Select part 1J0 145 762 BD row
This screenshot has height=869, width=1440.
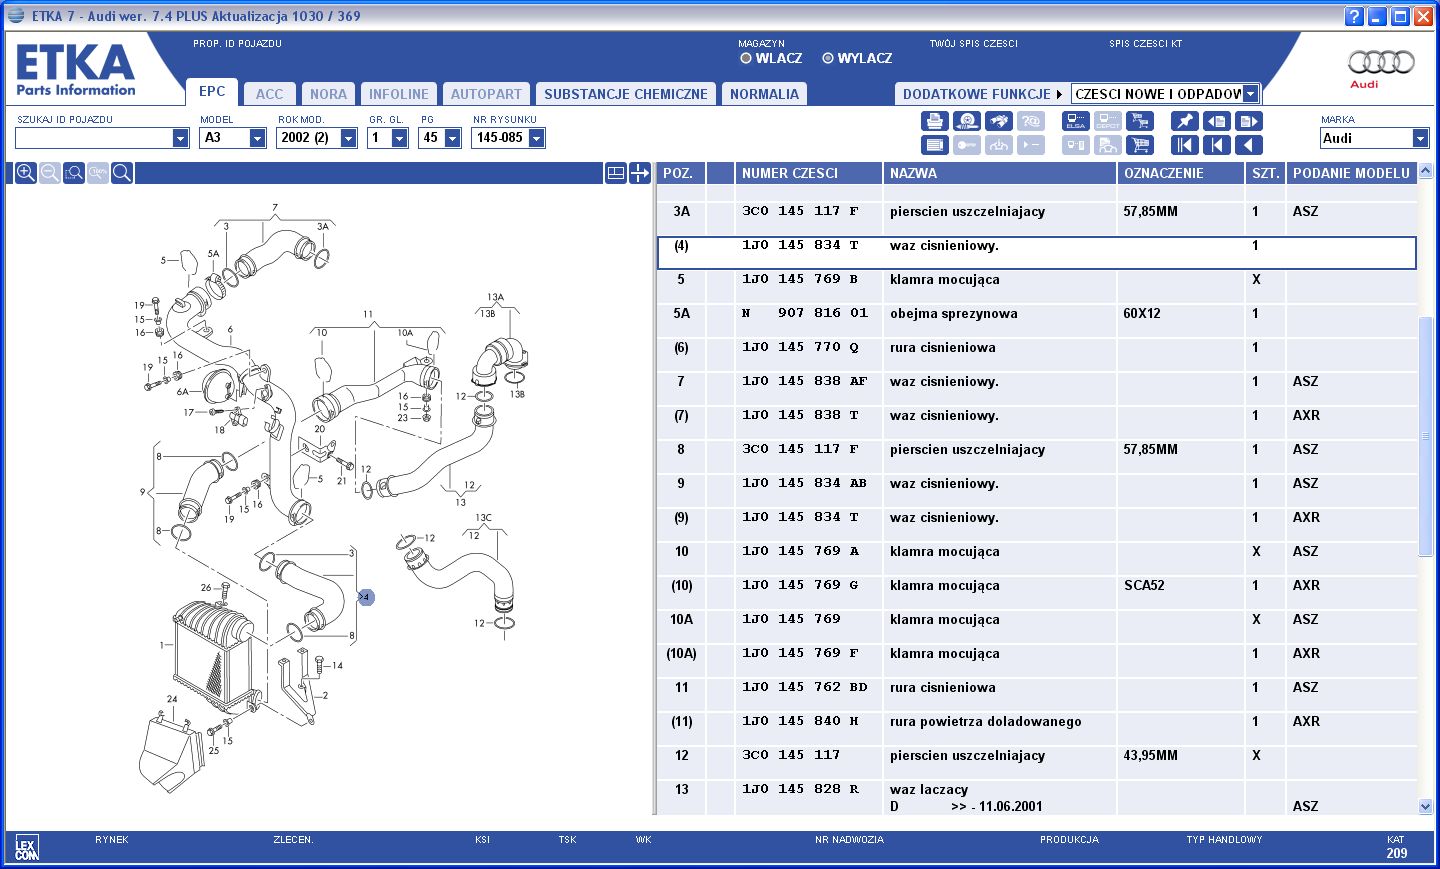[1036, 695]
